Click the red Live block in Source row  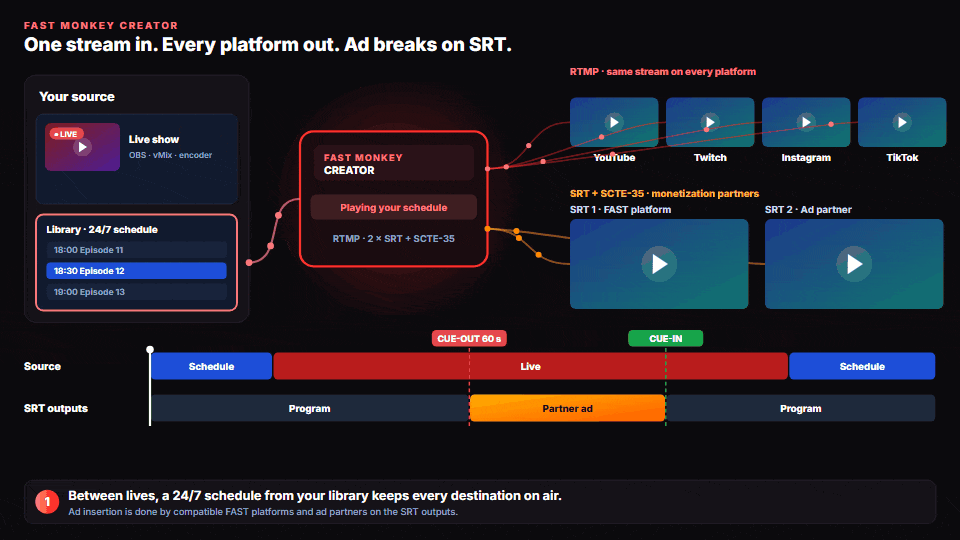[530, 366]
